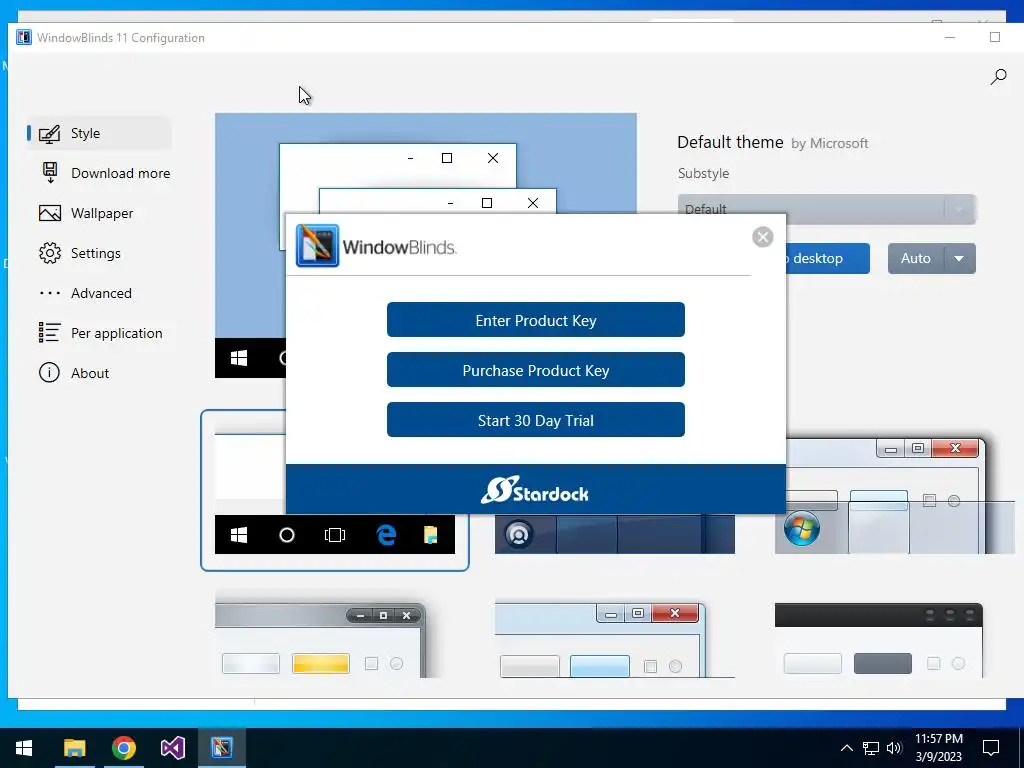The image size is (1024, 768).
Task: Click the WindowBlinds title bar app icon
Action: 24,37
